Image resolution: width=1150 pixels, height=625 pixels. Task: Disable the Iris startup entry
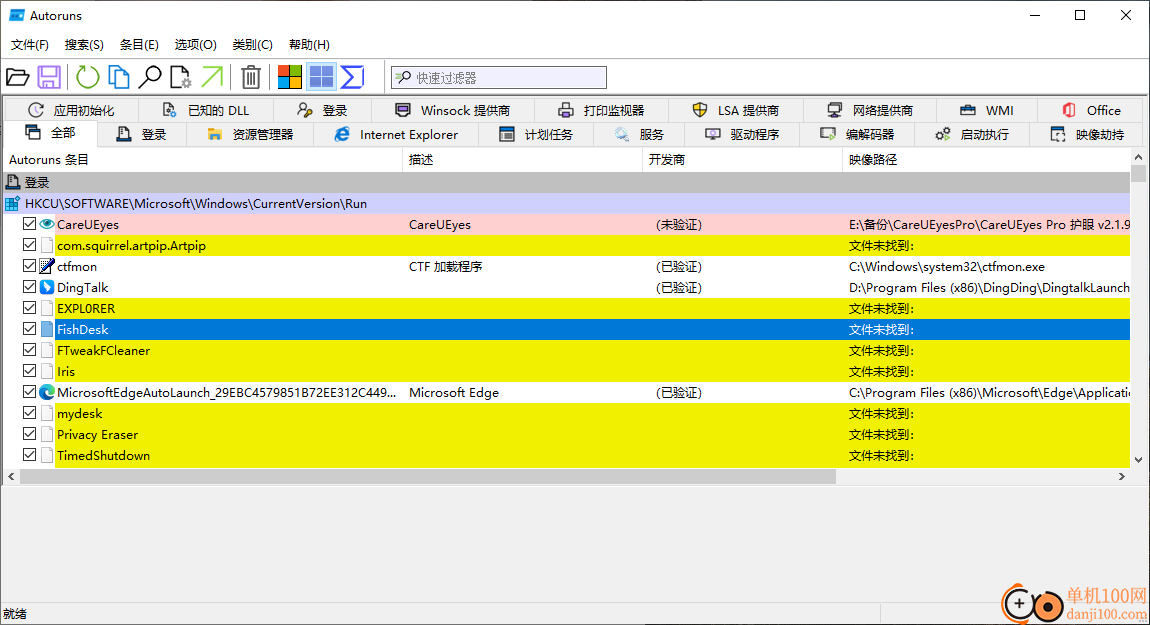pyautogui.click(x=29, y=371)
